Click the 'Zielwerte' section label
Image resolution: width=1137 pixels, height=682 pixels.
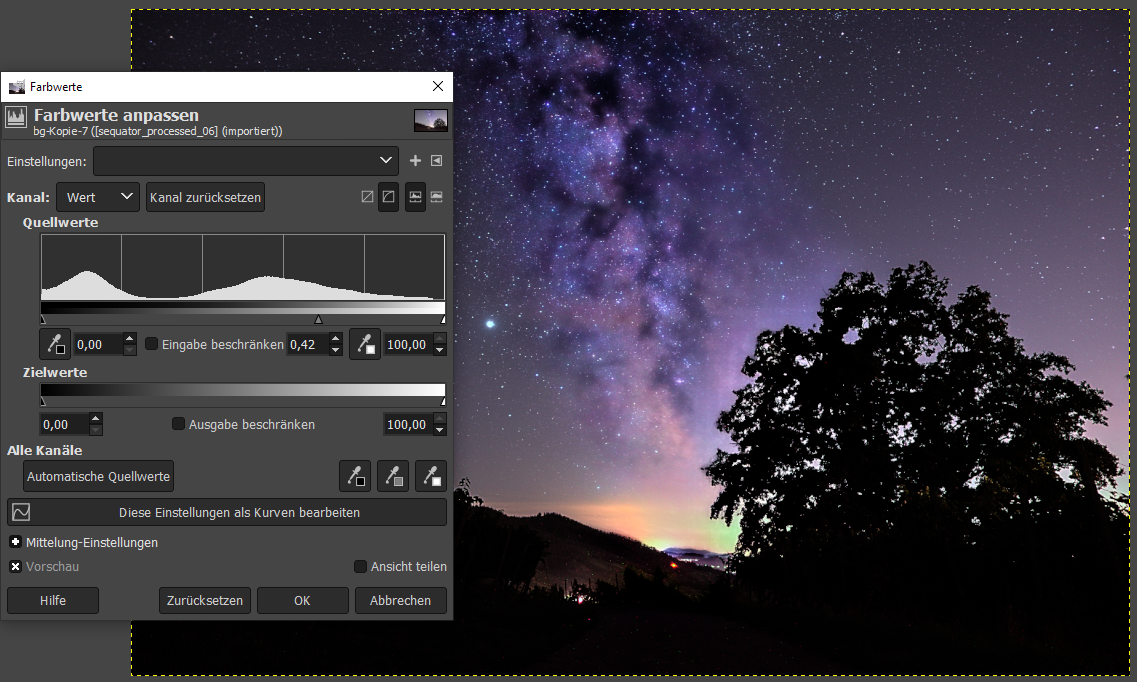[x=55, y=372]
